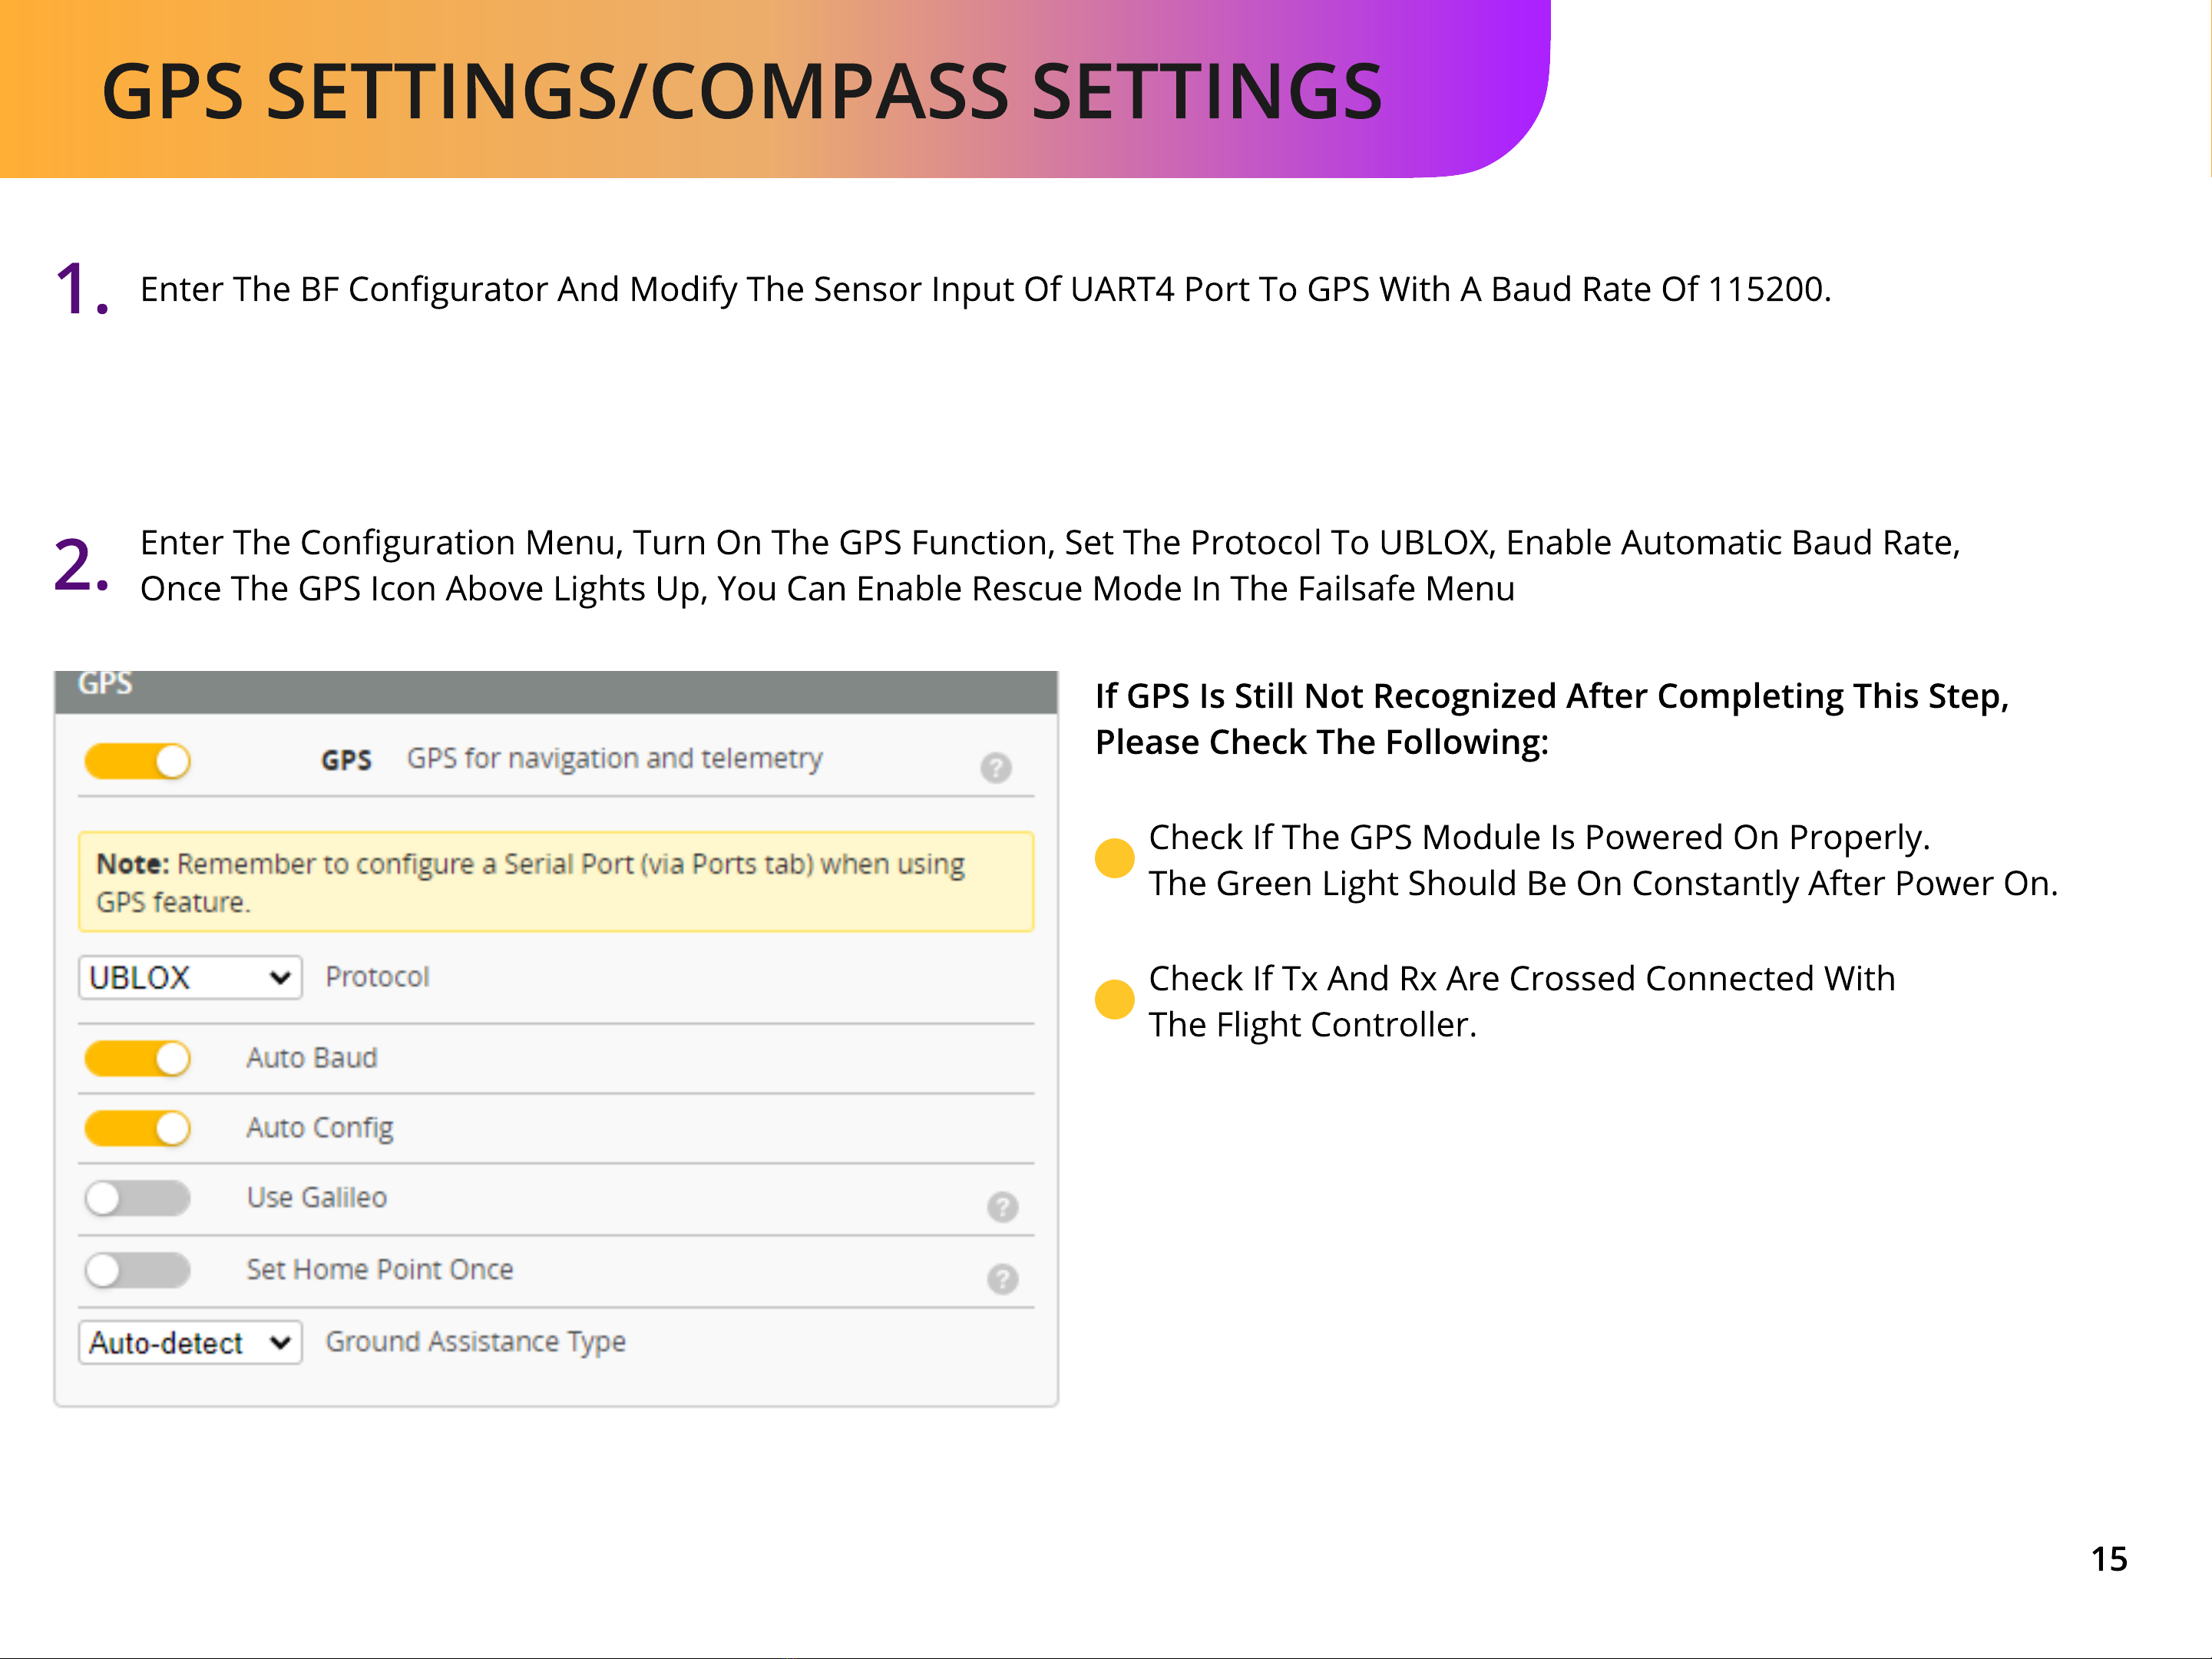Turn on Set Home Point Once
Image resolution: width=2212 pixels, height=1659 pixels.
(x=138, y=1270)
